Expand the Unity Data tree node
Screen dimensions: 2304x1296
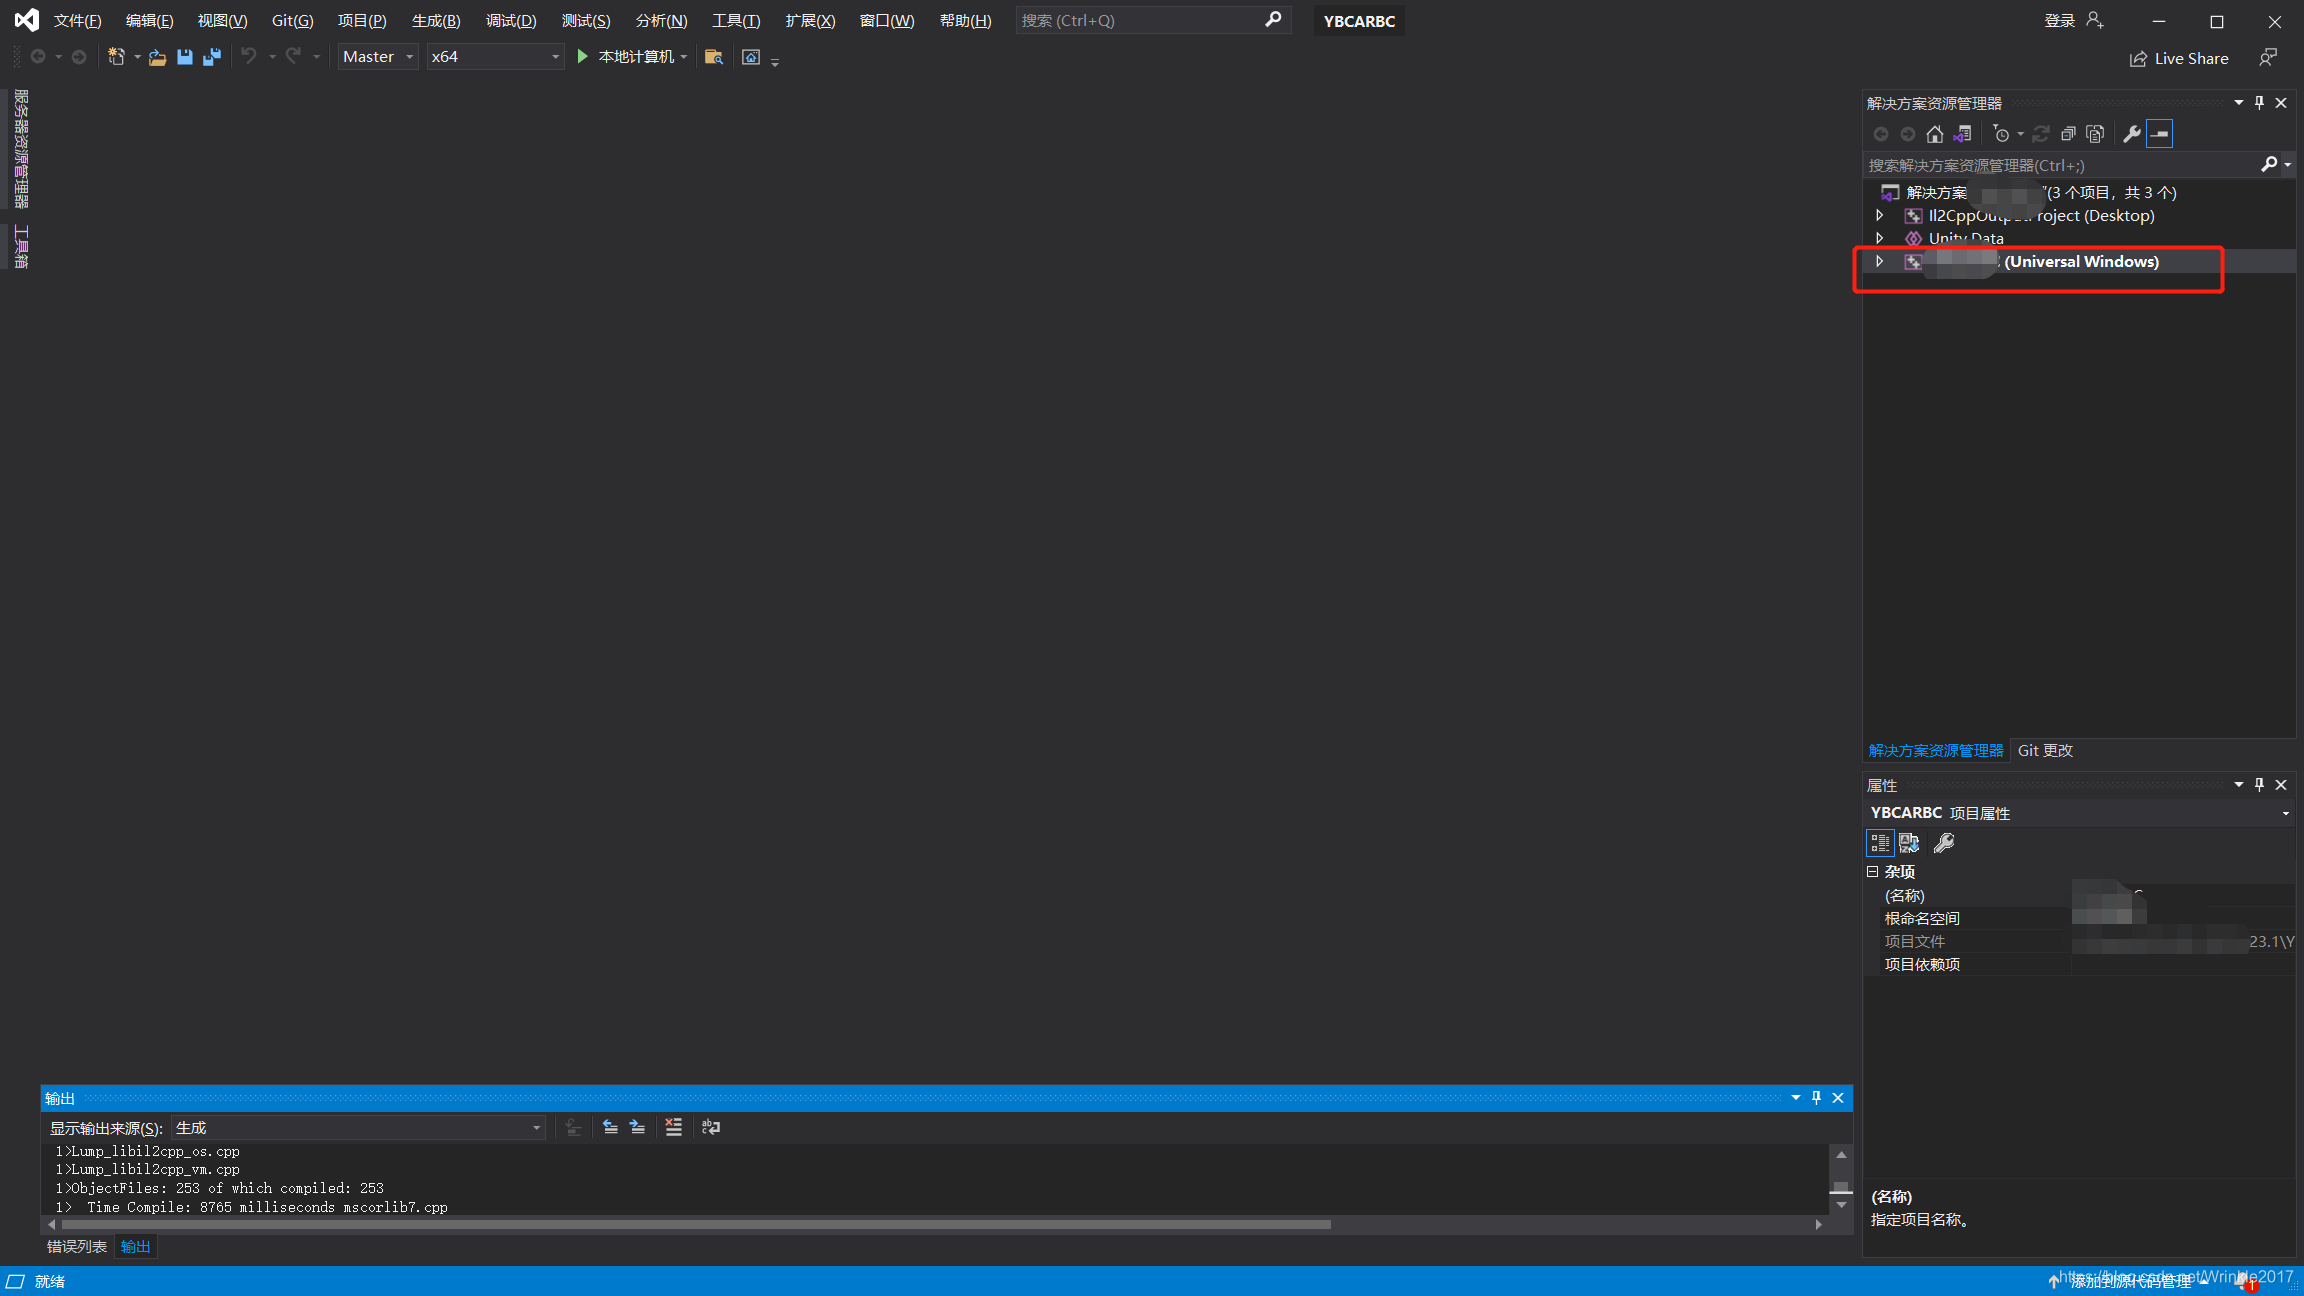(x=1880, y=238)
